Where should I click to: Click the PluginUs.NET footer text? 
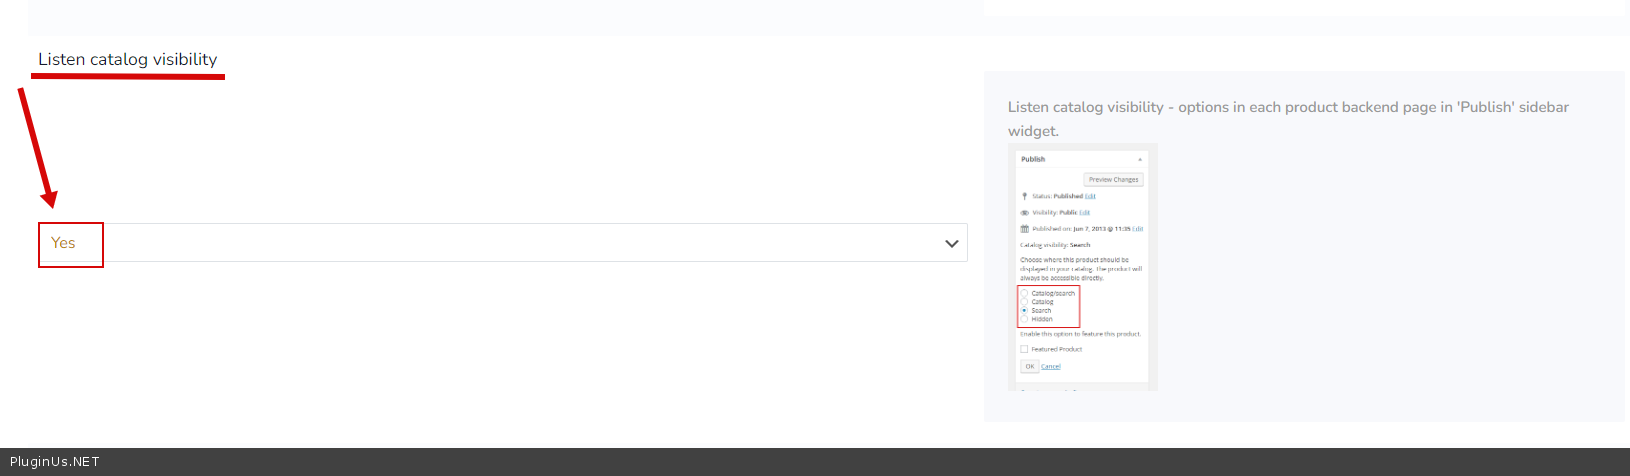click(55, 462)
